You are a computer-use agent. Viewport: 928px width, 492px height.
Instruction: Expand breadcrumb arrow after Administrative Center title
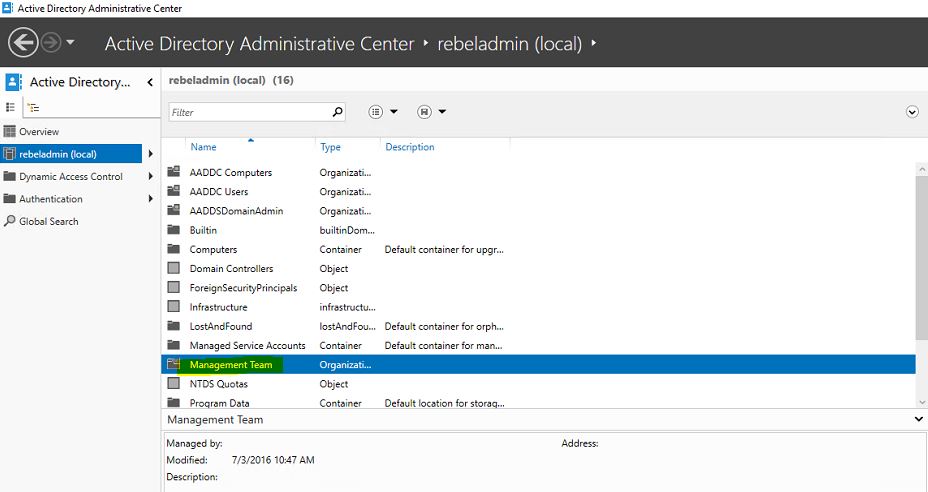pyautogui.click(x=426, y=43)
